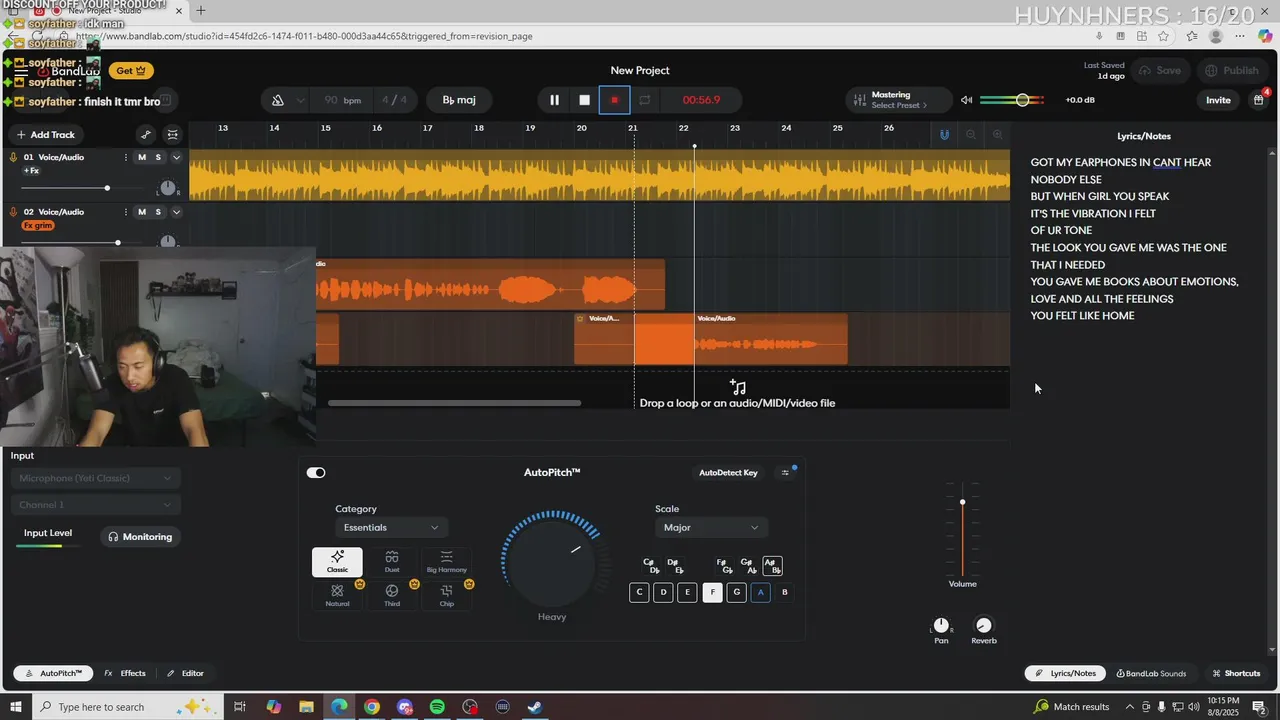Click track 01 pan knob

168,188
